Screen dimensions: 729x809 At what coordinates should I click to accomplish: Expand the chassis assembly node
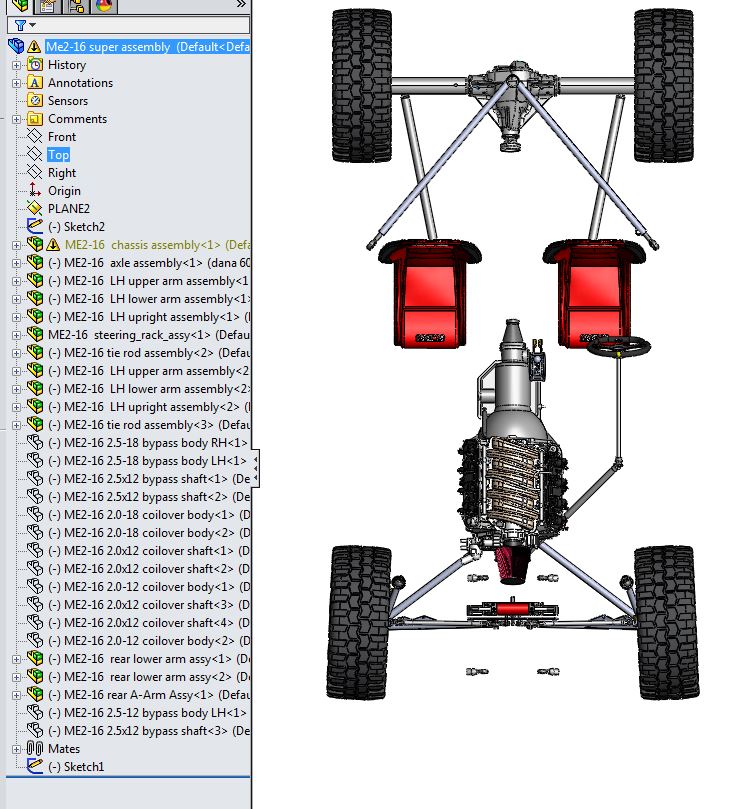[16, 245]
